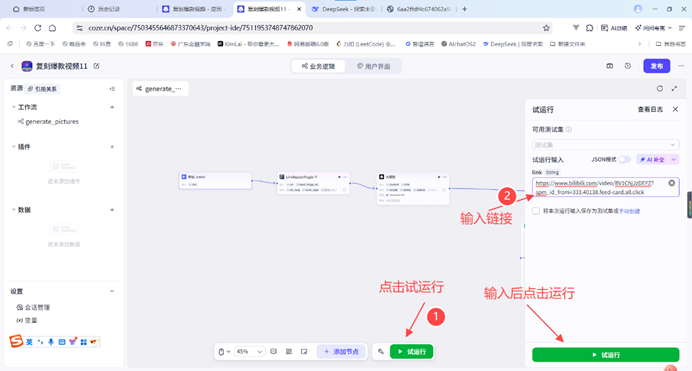Select the LinkReaderPlugin node
692x371 pixels.
coord(313,183)
